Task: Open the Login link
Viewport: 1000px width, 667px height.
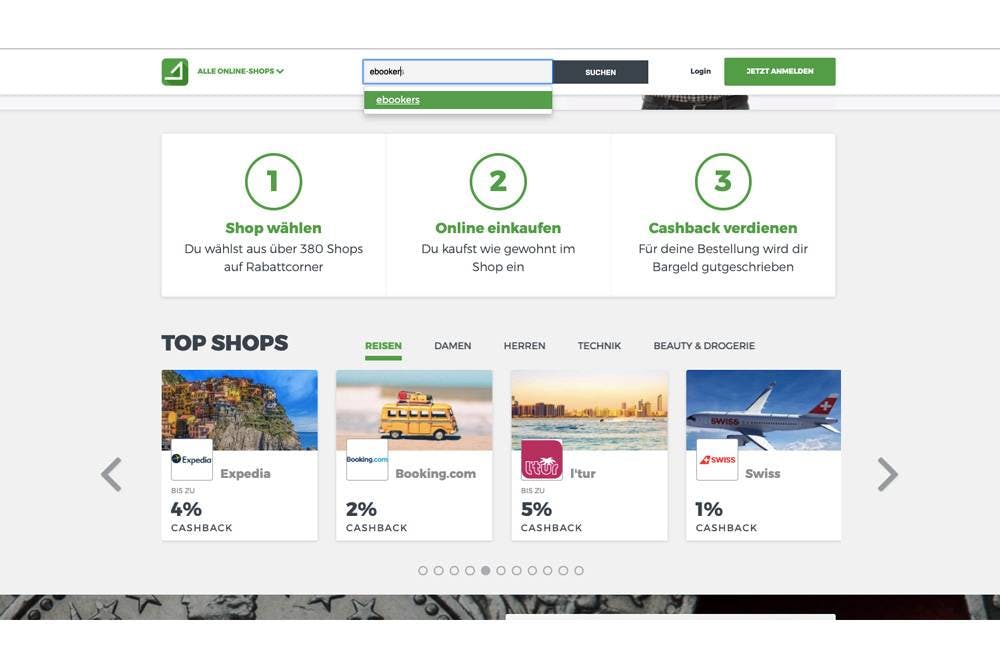Action: 700,72
